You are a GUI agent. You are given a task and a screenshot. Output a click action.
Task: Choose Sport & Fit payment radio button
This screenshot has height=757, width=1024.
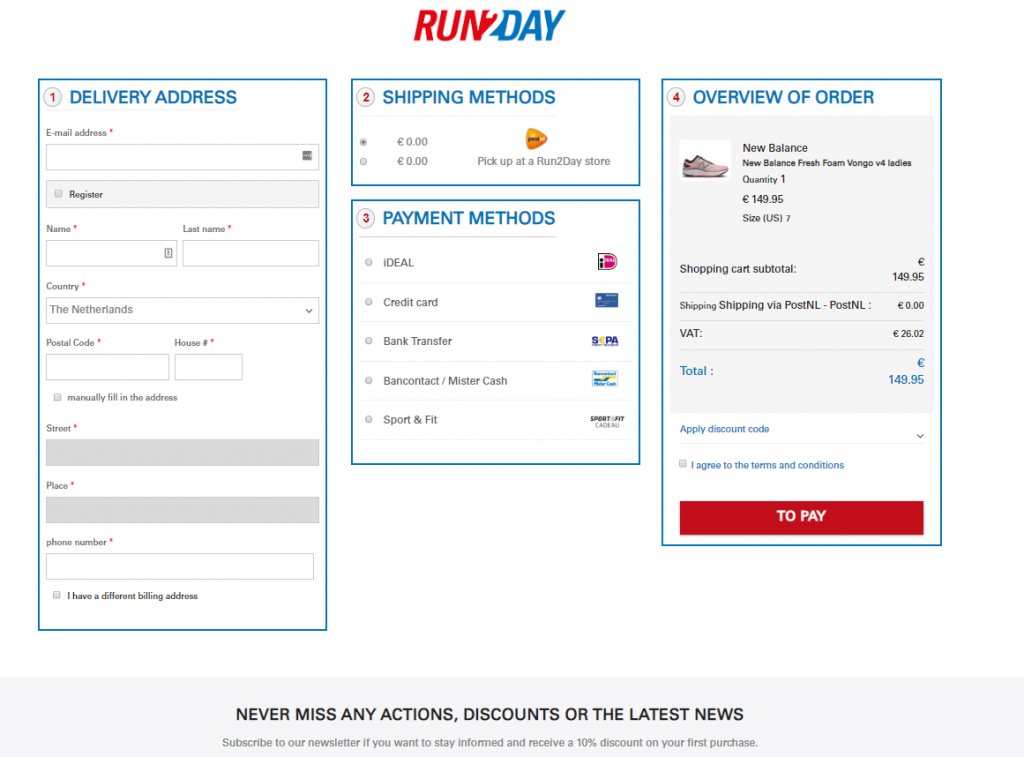click(x=369, y=419)
